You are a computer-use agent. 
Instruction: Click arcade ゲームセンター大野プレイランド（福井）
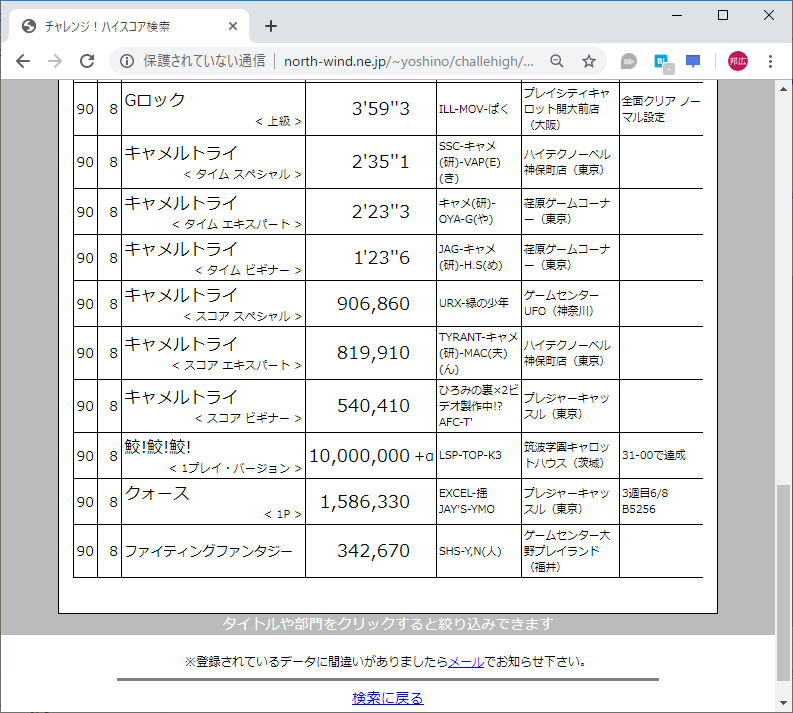(567, 551)
